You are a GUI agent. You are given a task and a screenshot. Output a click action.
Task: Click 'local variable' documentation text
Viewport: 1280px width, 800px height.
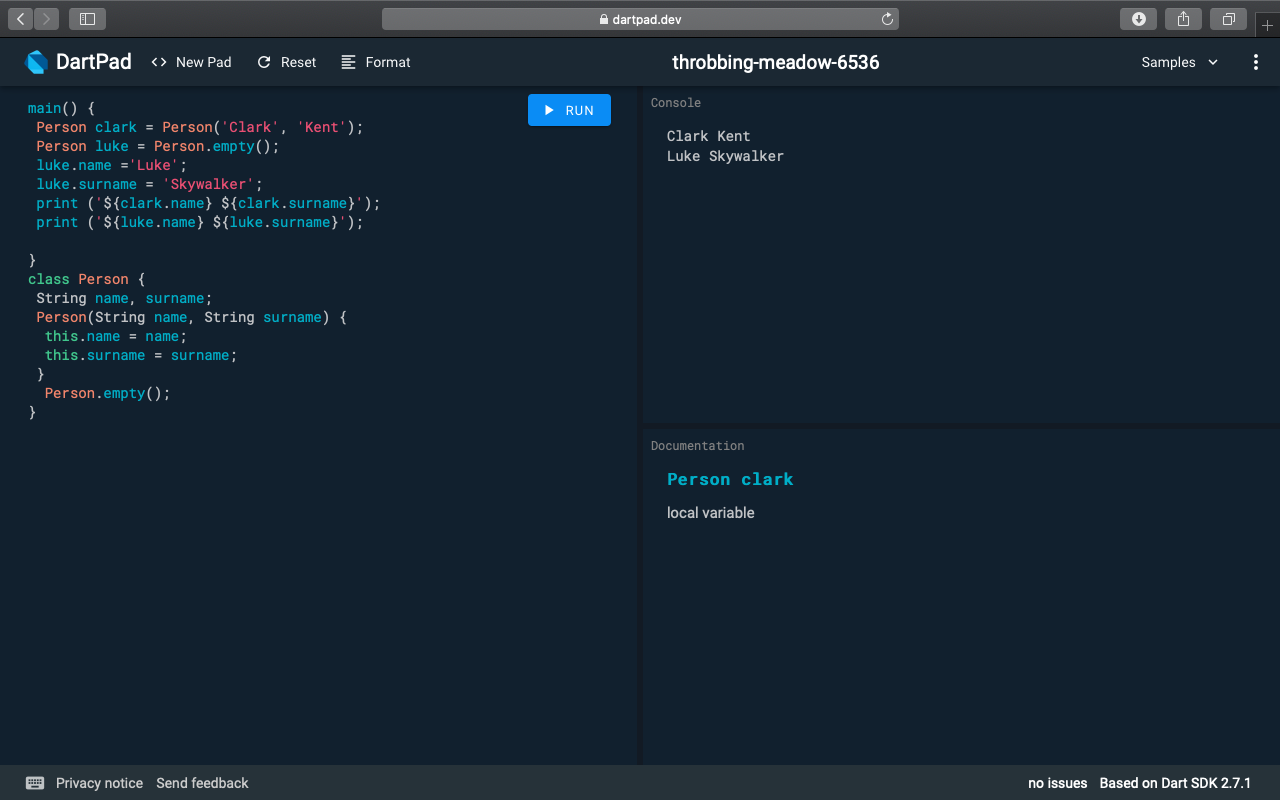click(711, 513)
